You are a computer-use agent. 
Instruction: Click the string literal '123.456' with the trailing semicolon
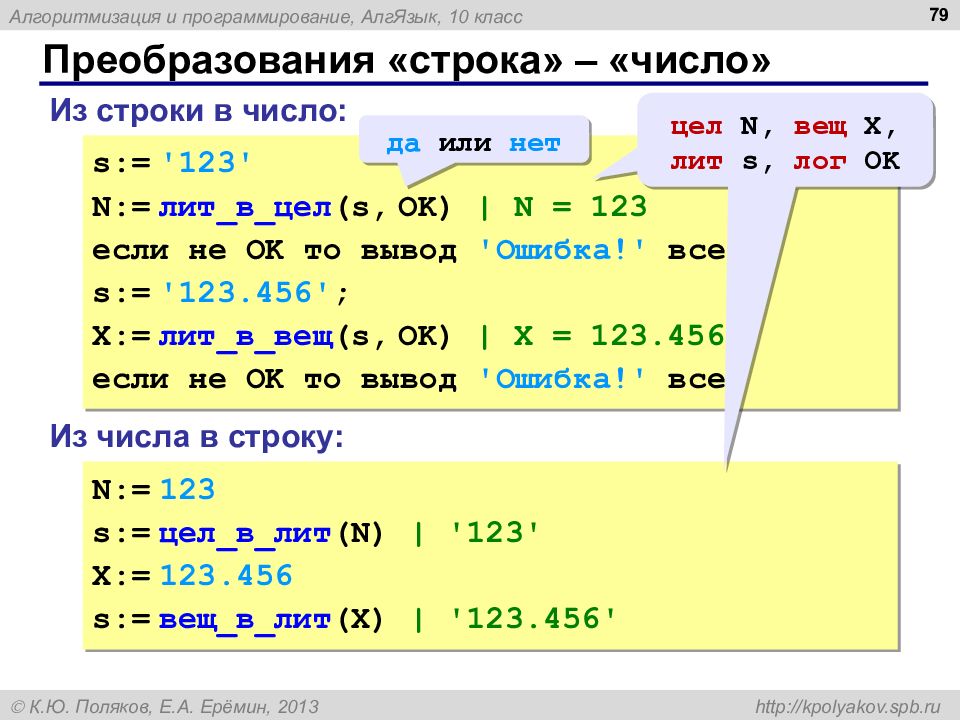pos(255,292)
